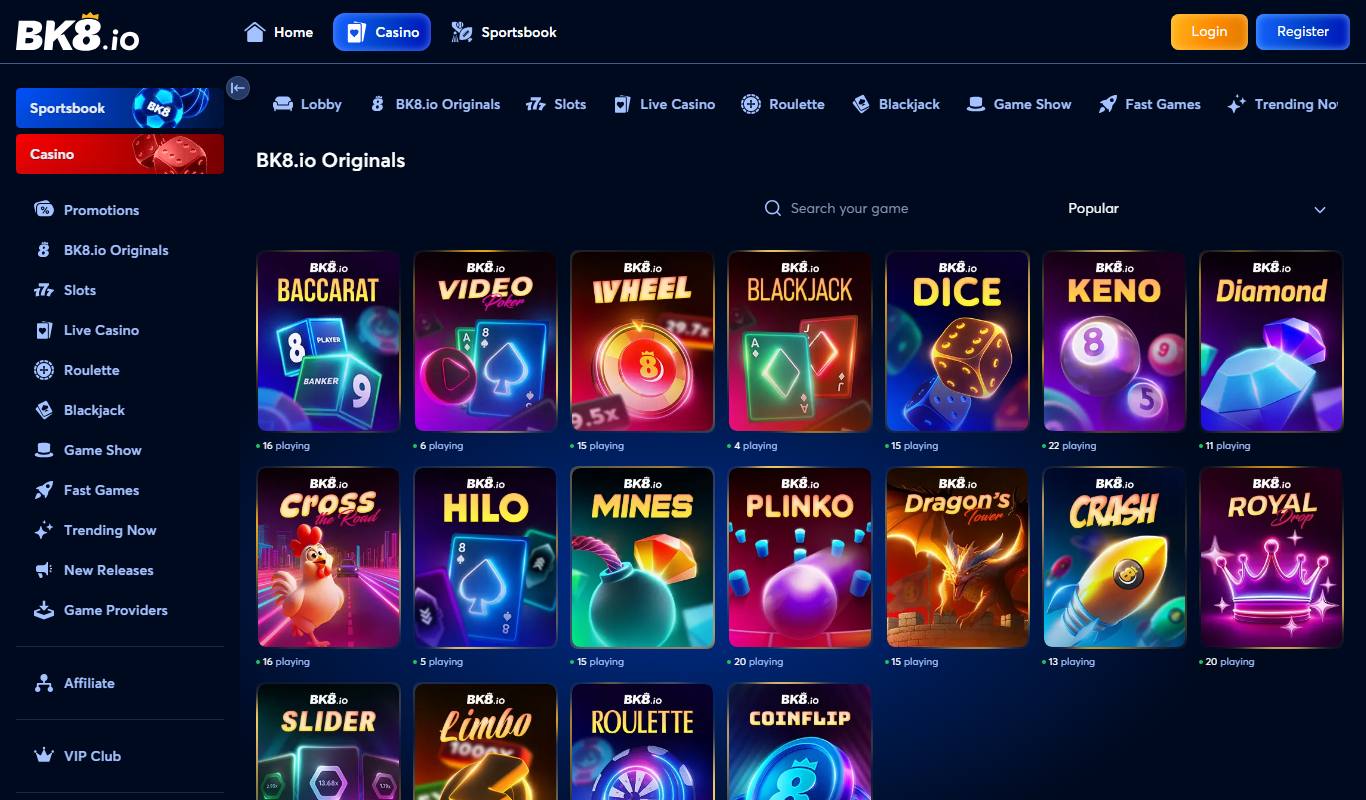Open the Diamond game thumbnail
1366x800 pixels.
[x=1271, y=341]
